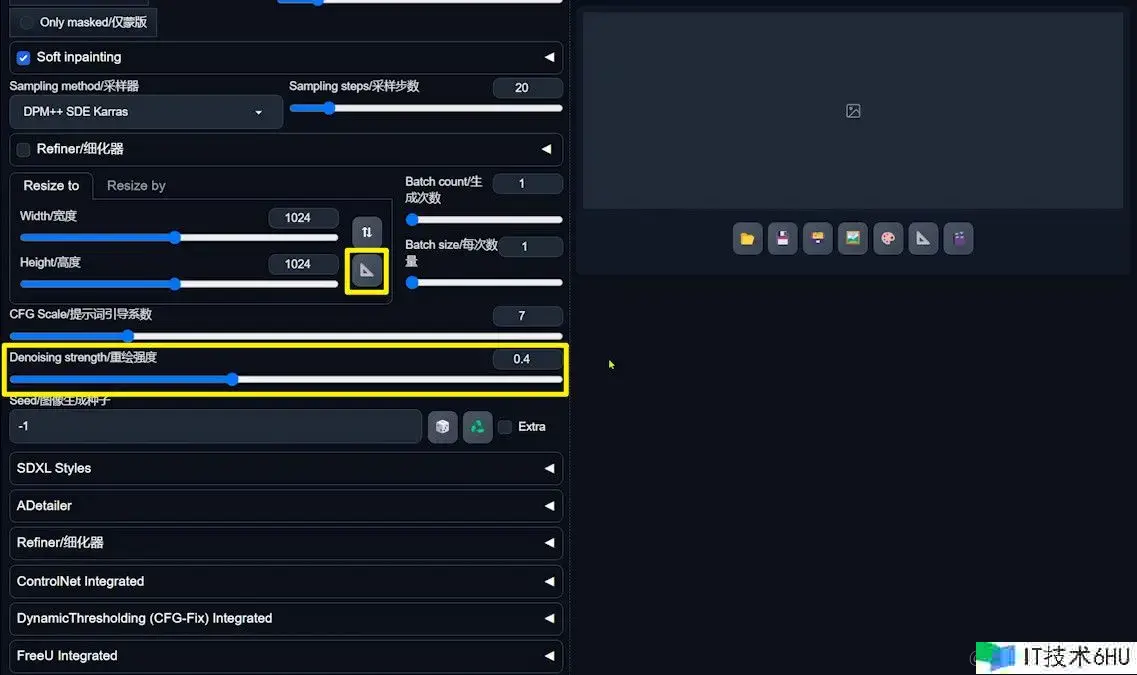The width and height of the screenshot is (1137, 675).
Task: Click the auto-detect size ruler icon beside Height
Action: (x=367, y=270)
